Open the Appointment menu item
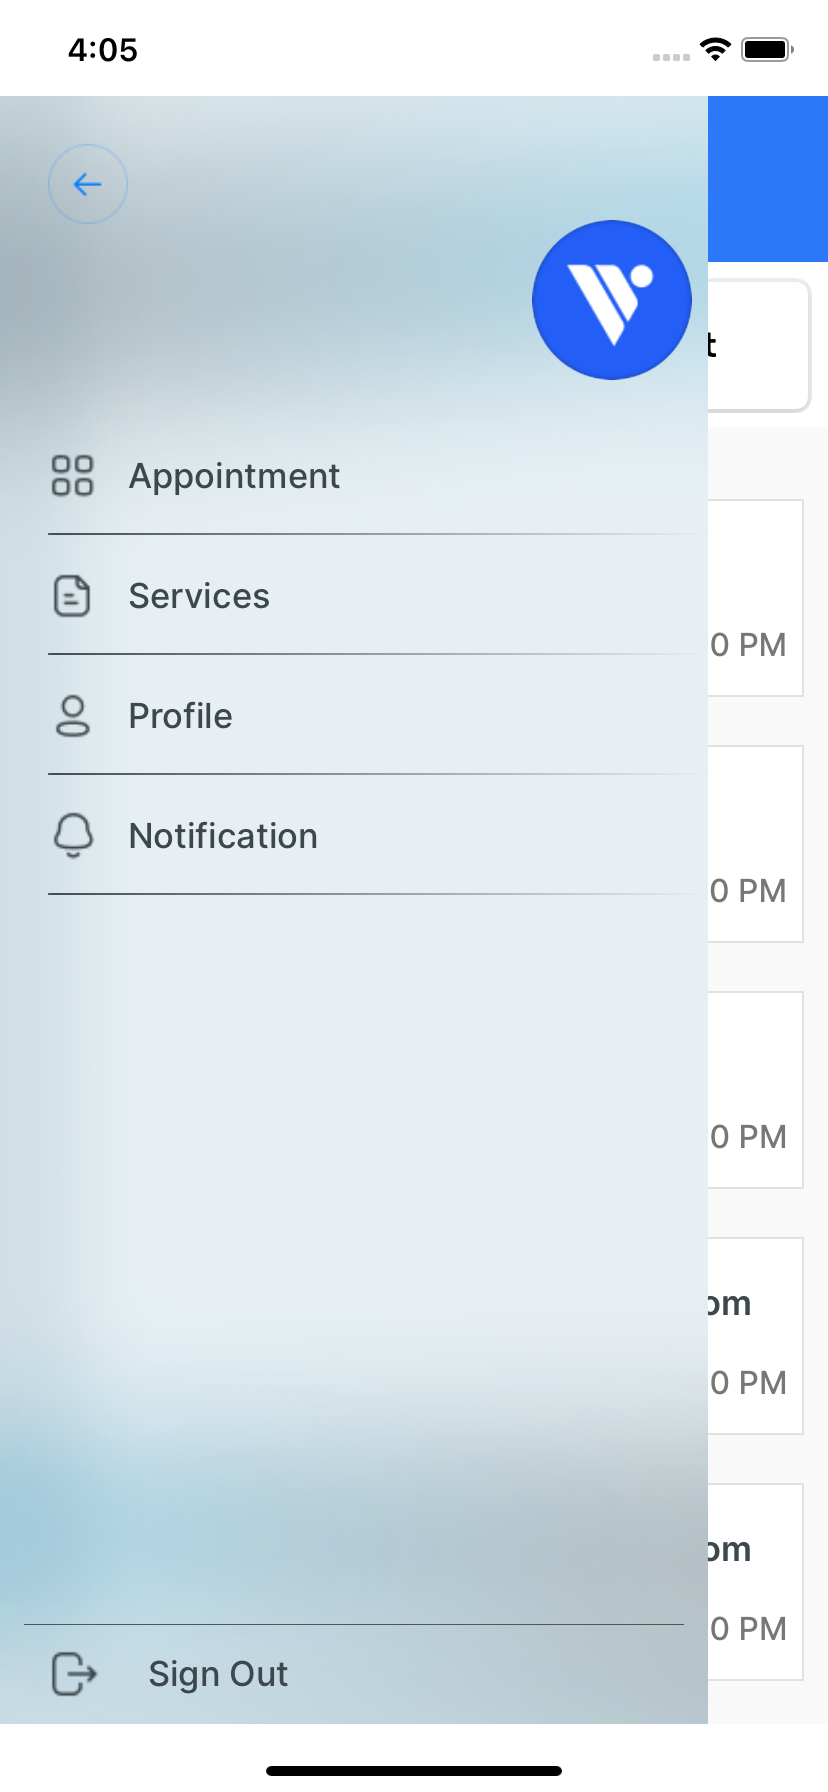 (234, 476)
